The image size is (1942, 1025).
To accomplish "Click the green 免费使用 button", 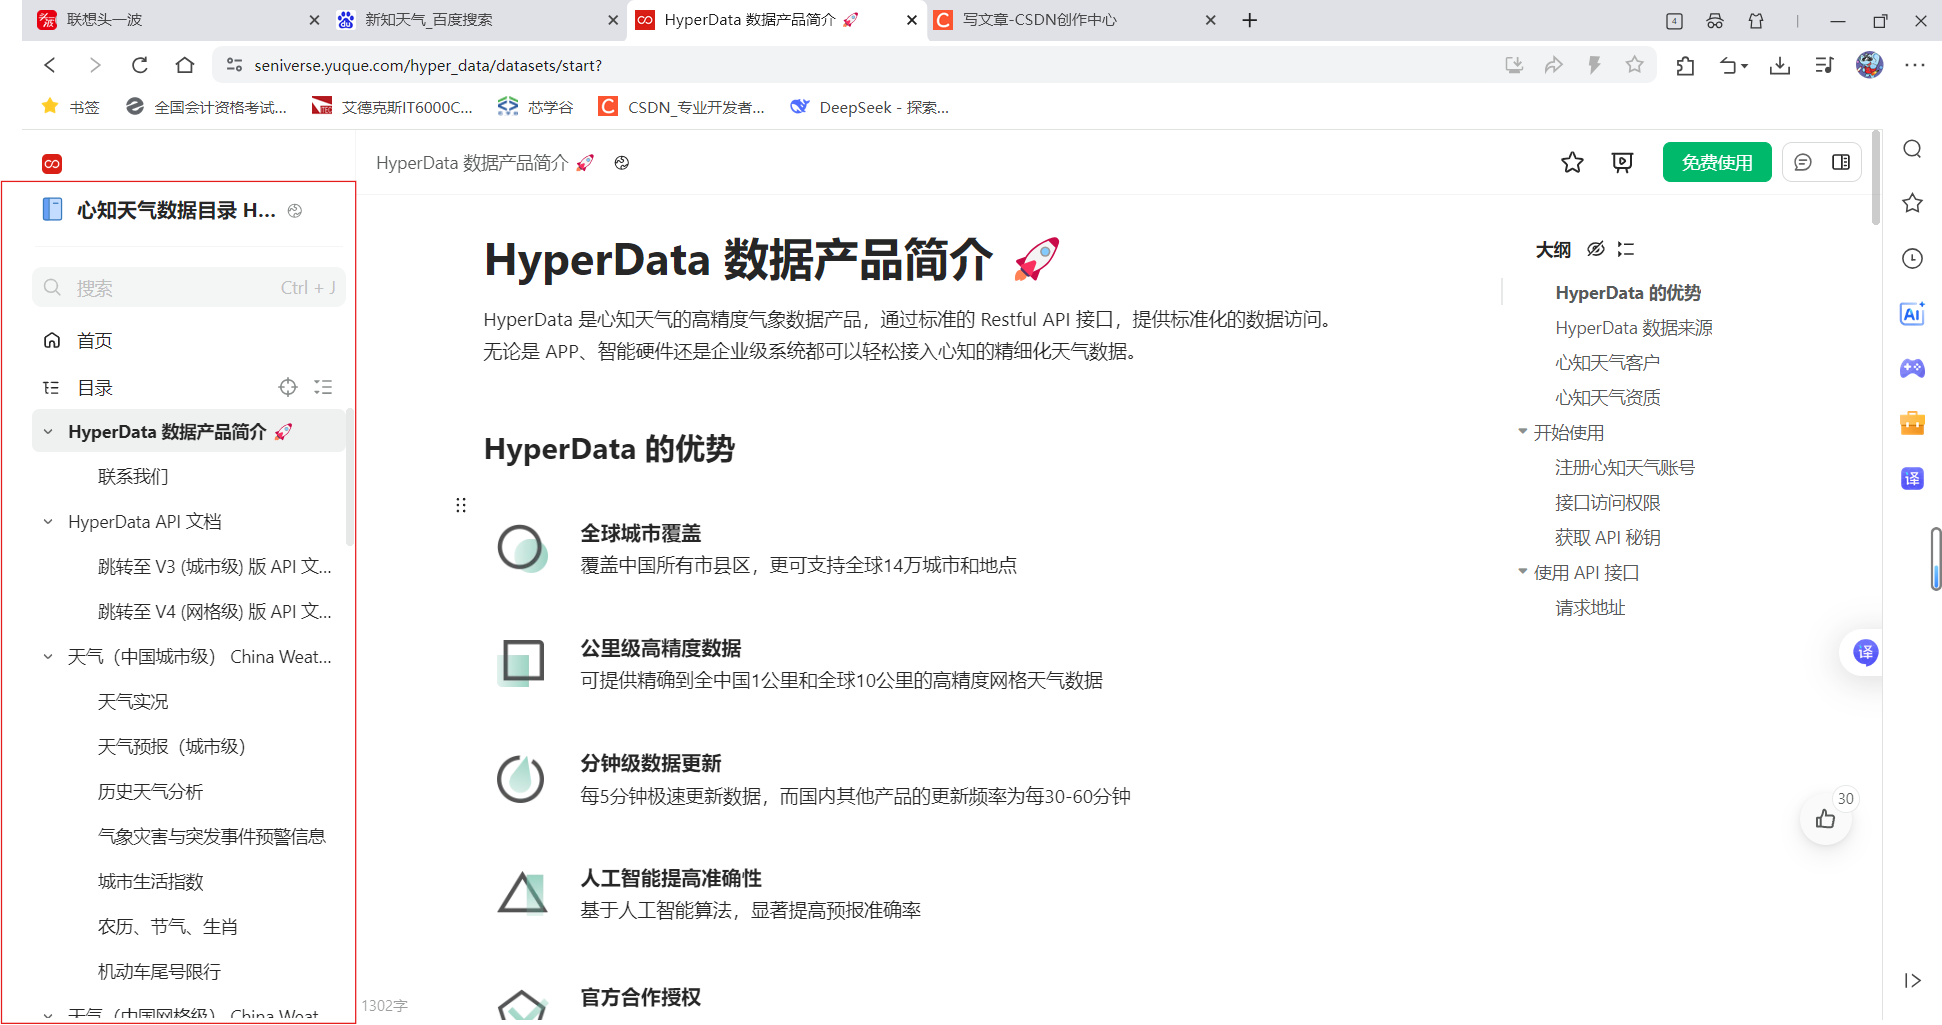I will pos(1717,162).
